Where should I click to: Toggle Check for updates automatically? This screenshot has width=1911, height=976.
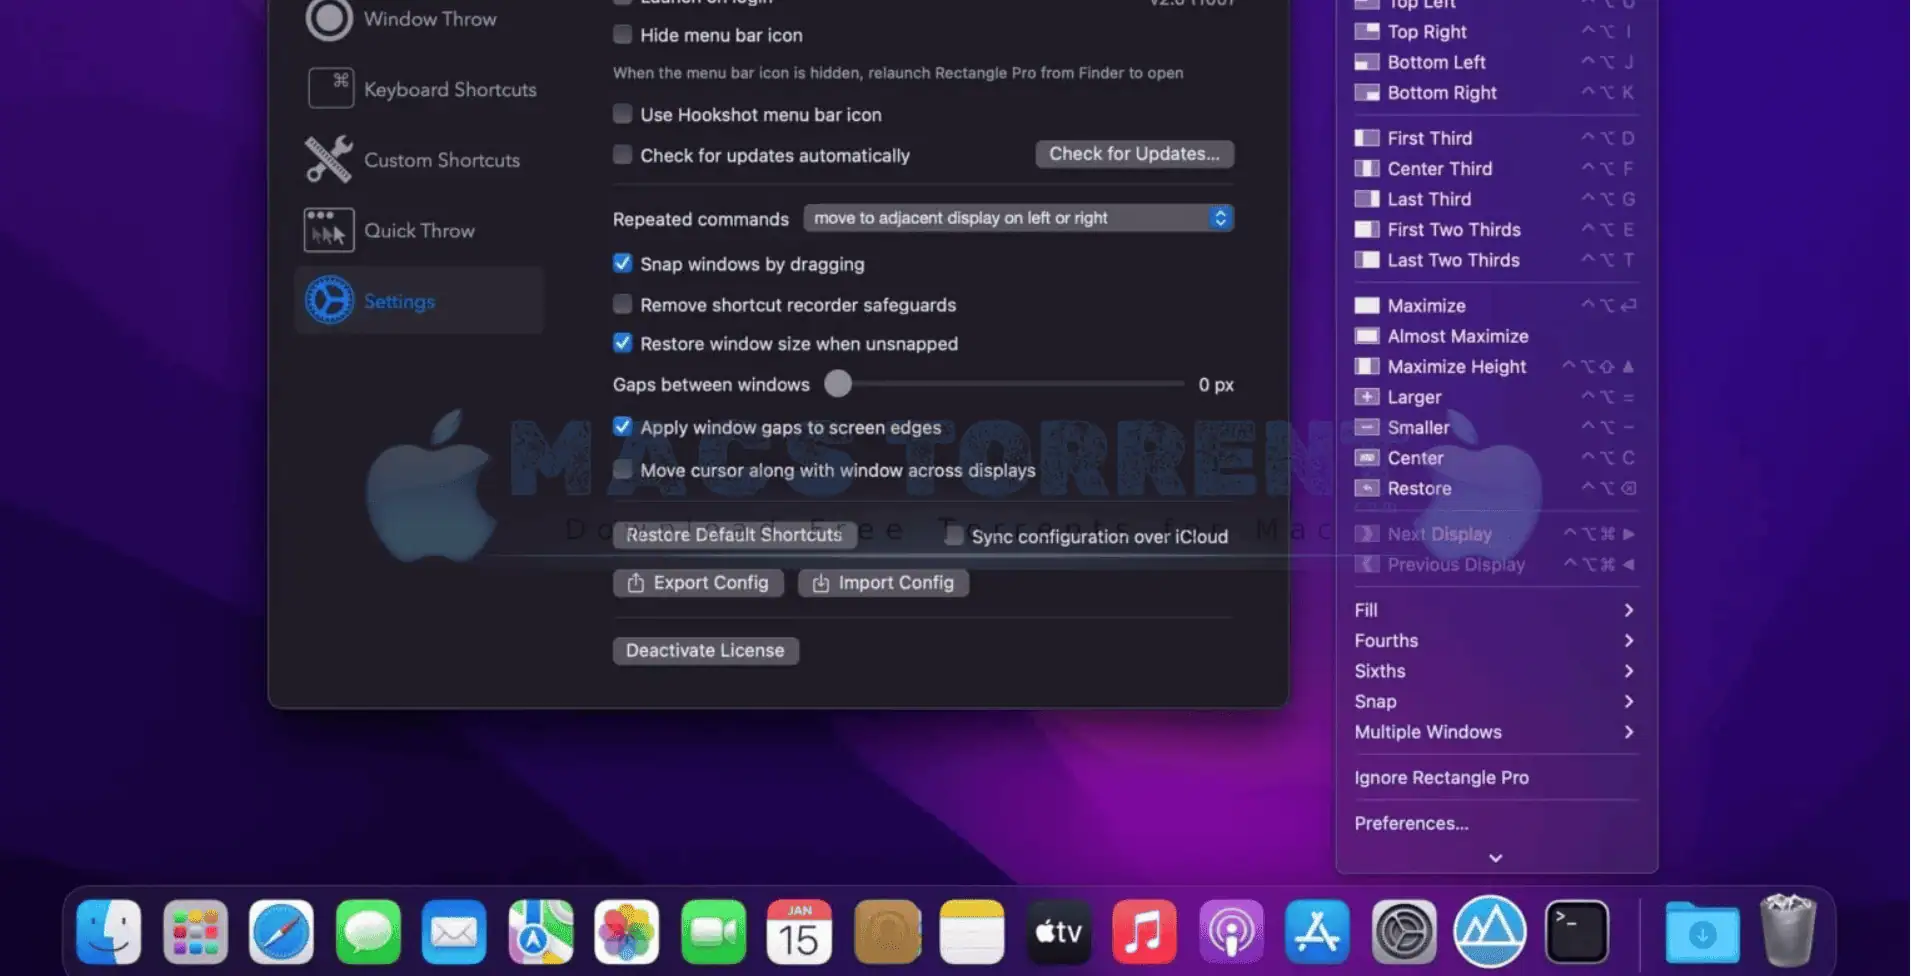point(622,154)
